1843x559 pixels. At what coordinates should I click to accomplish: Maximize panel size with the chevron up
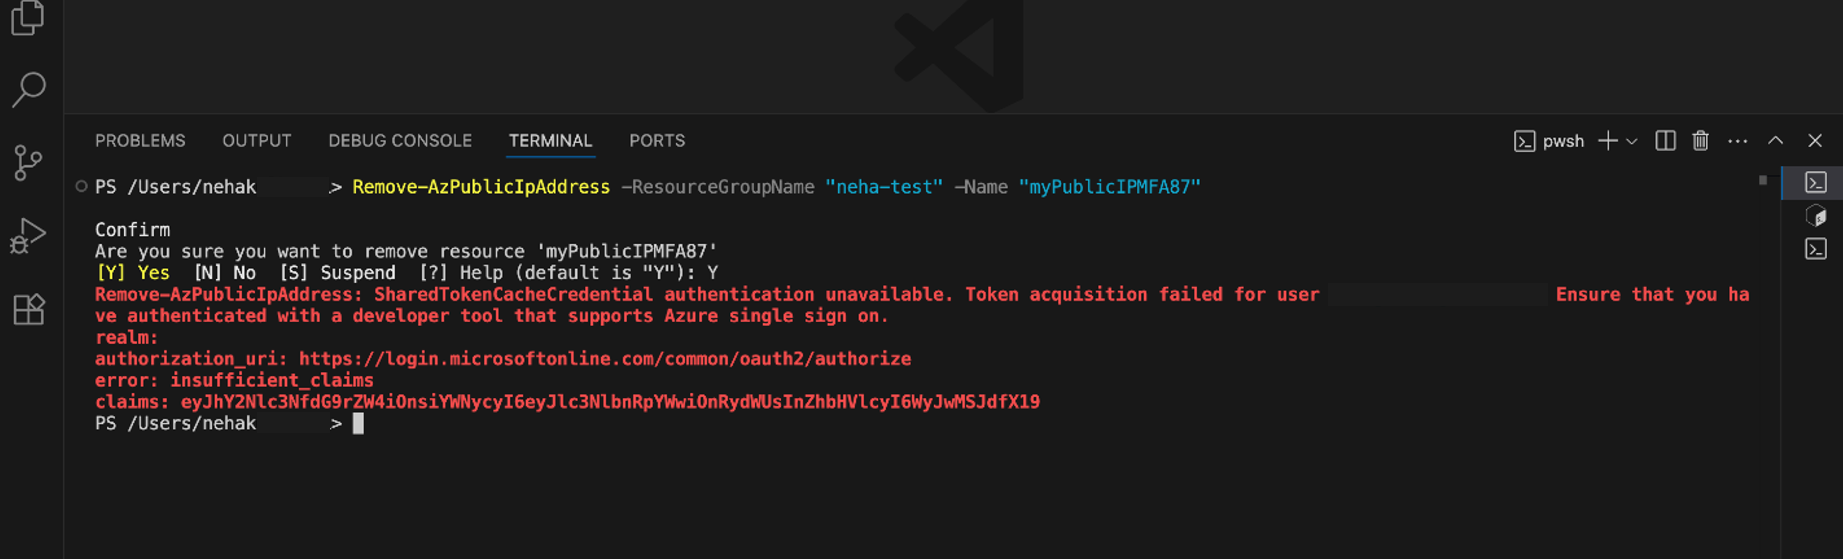tap(1776, 141)
